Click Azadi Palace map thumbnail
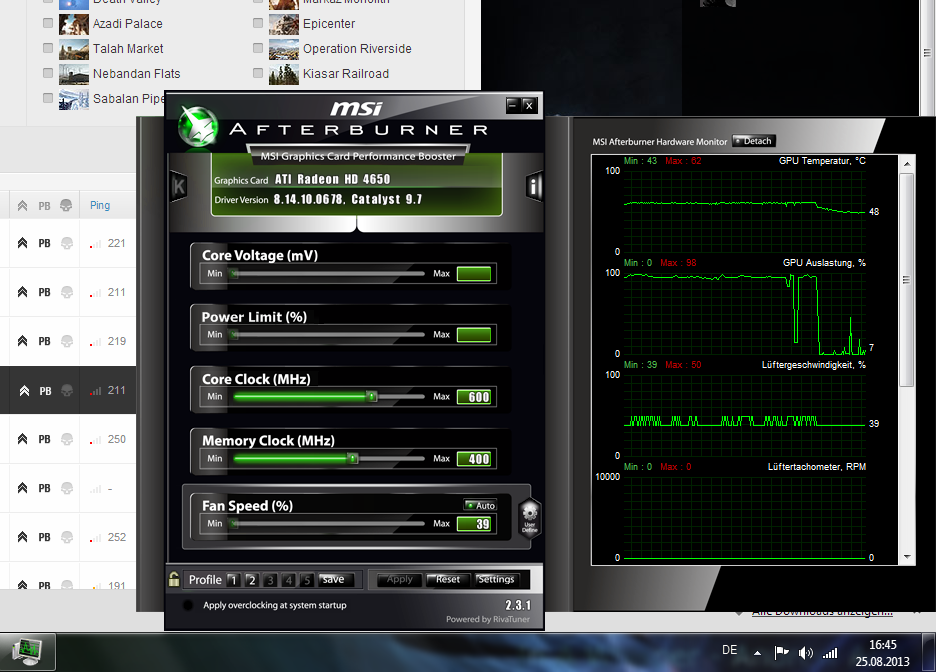Screen dimensions: 936x672 [x=74, y=24]
